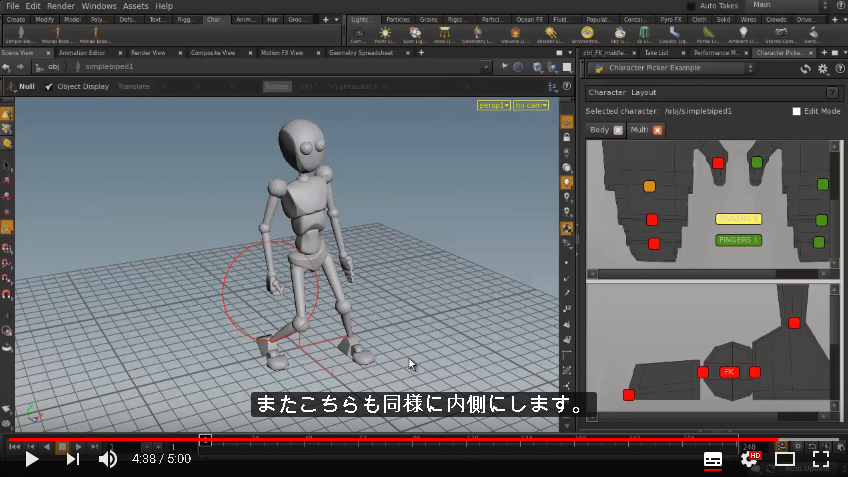Open the no cam camera dropdown

click(x=531, y=105)
